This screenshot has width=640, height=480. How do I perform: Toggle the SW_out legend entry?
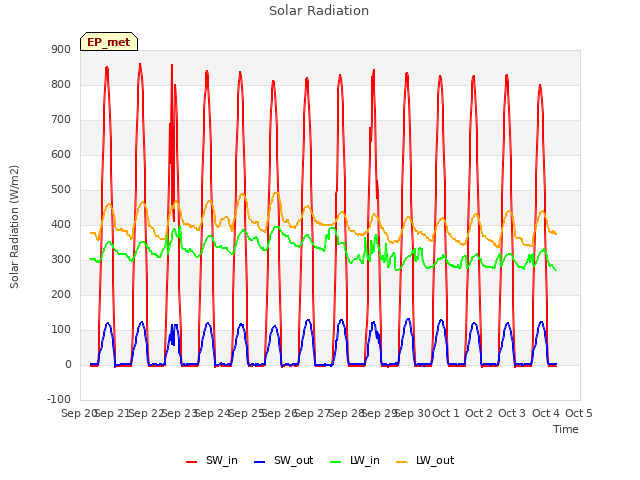pos(283,460)
